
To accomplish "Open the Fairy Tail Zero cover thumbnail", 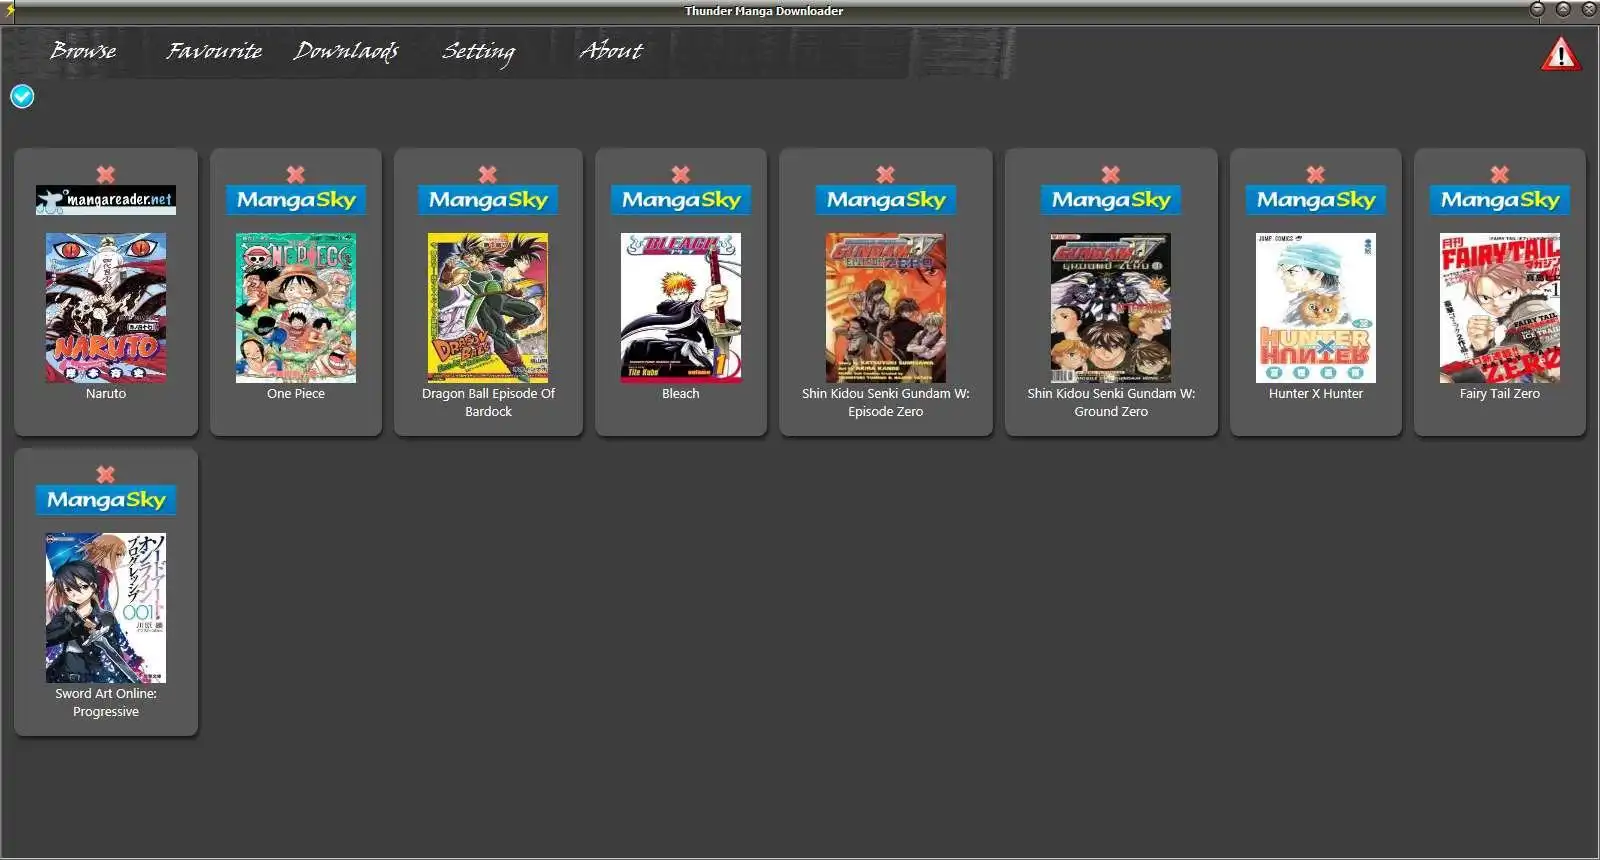I will pos(1500,308).
